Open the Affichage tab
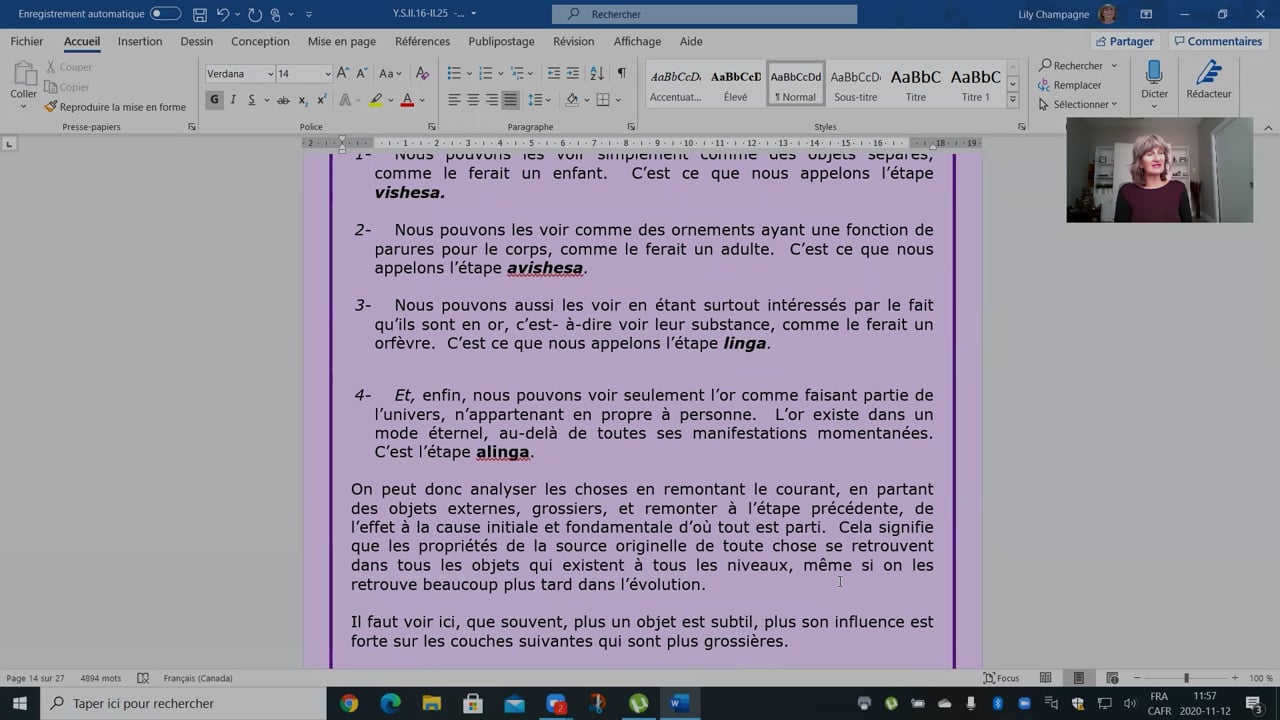1280x720 pixels. pyautogui.click(x=637, y=41)
